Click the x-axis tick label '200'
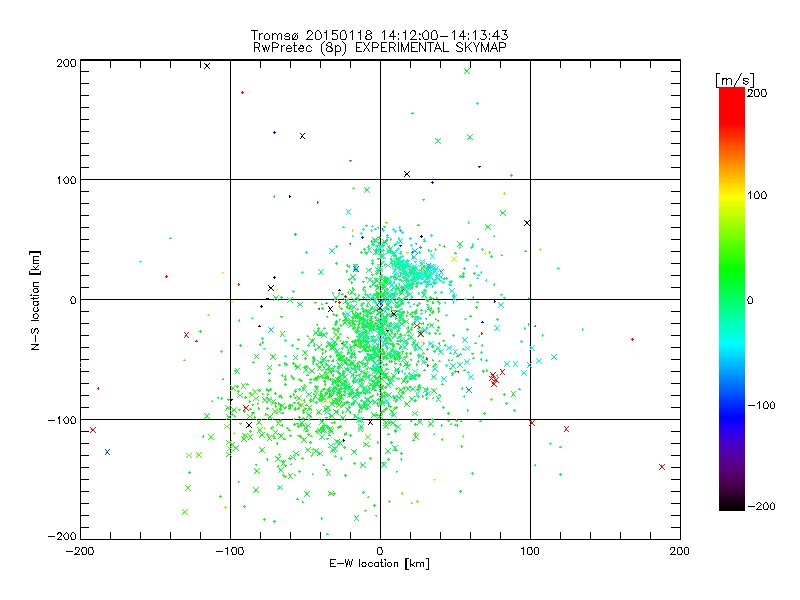 point(680,551)
